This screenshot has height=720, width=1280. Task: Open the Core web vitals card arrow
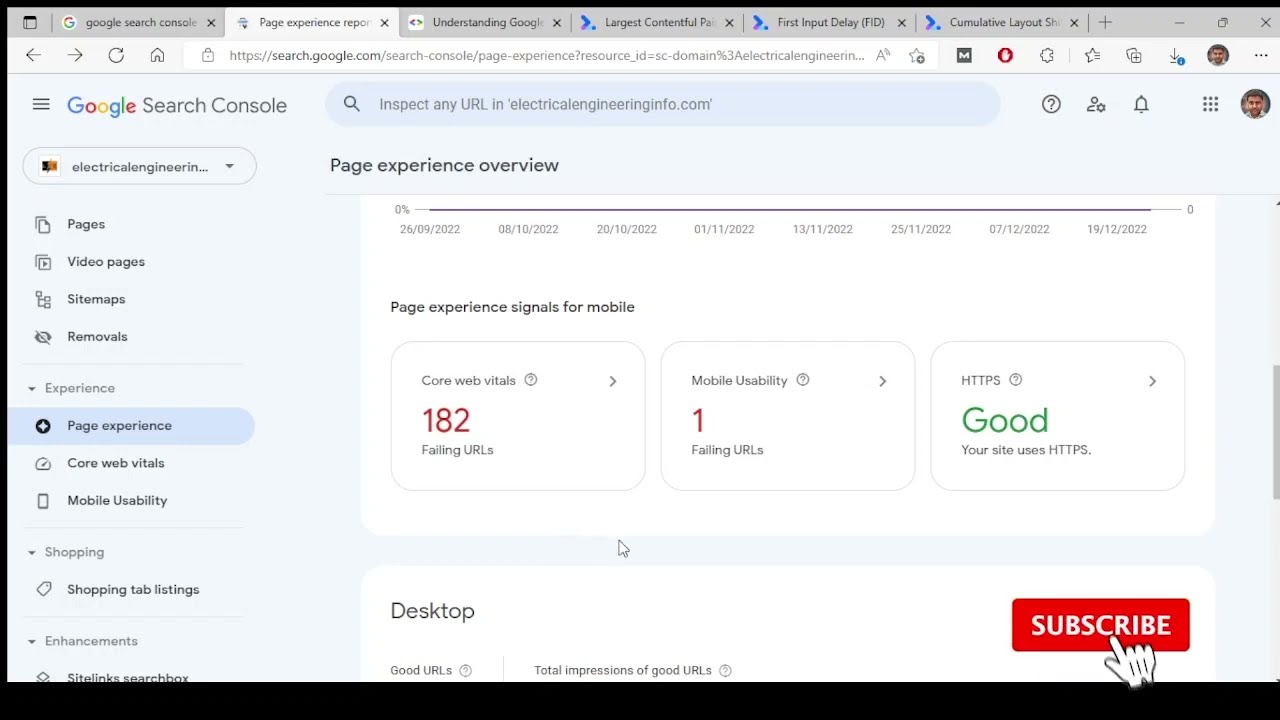[613, 381]
